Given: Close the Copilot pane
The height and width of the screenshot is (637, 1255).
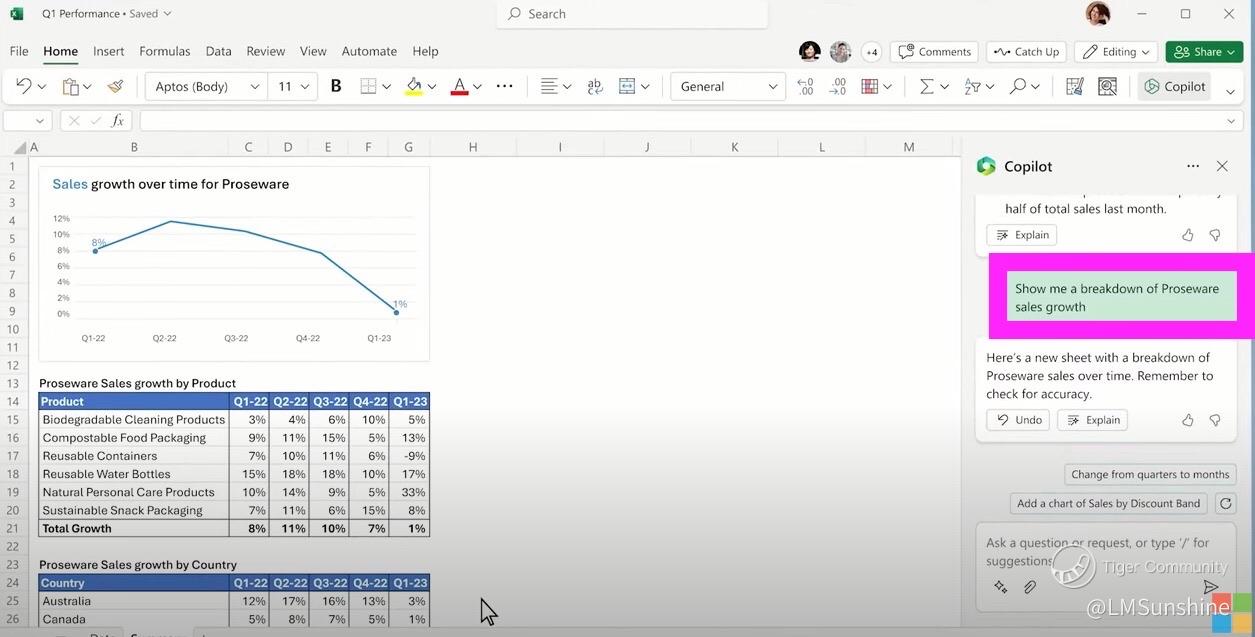Looking at the screenshot, I should pos(1222,166).
